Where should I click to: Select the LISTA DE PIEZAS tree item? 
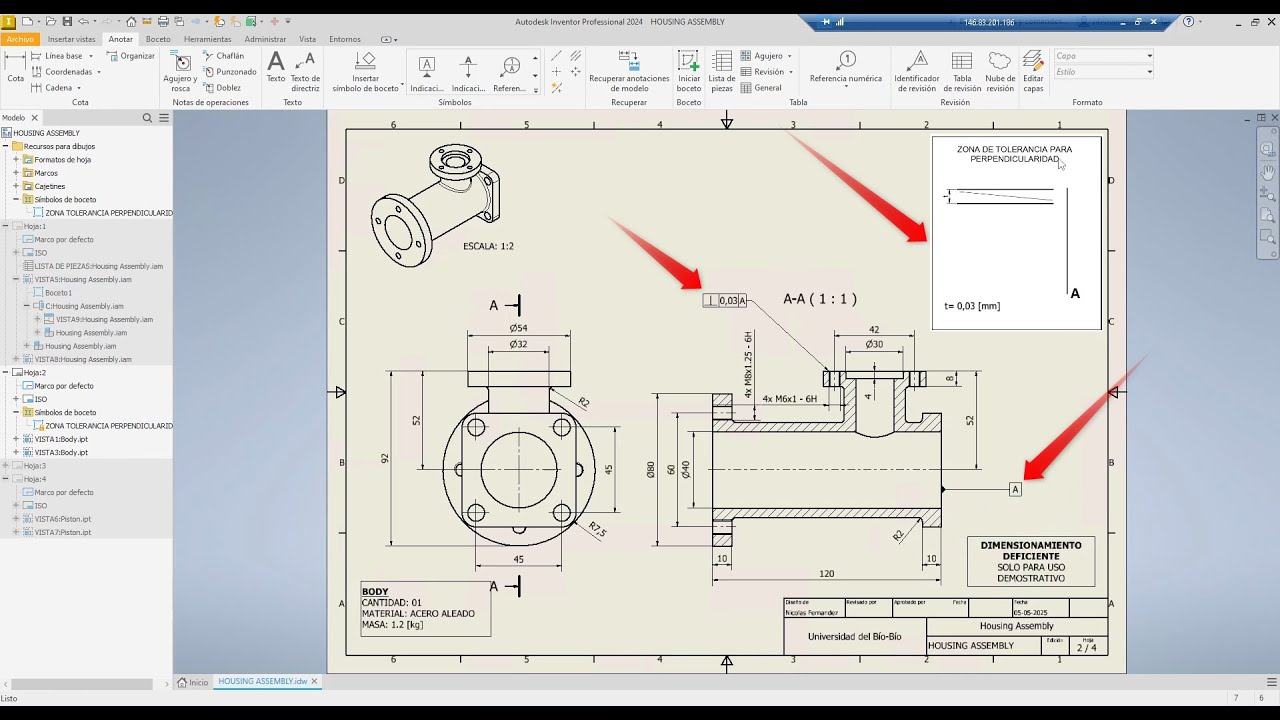click(x=93, y=266)
